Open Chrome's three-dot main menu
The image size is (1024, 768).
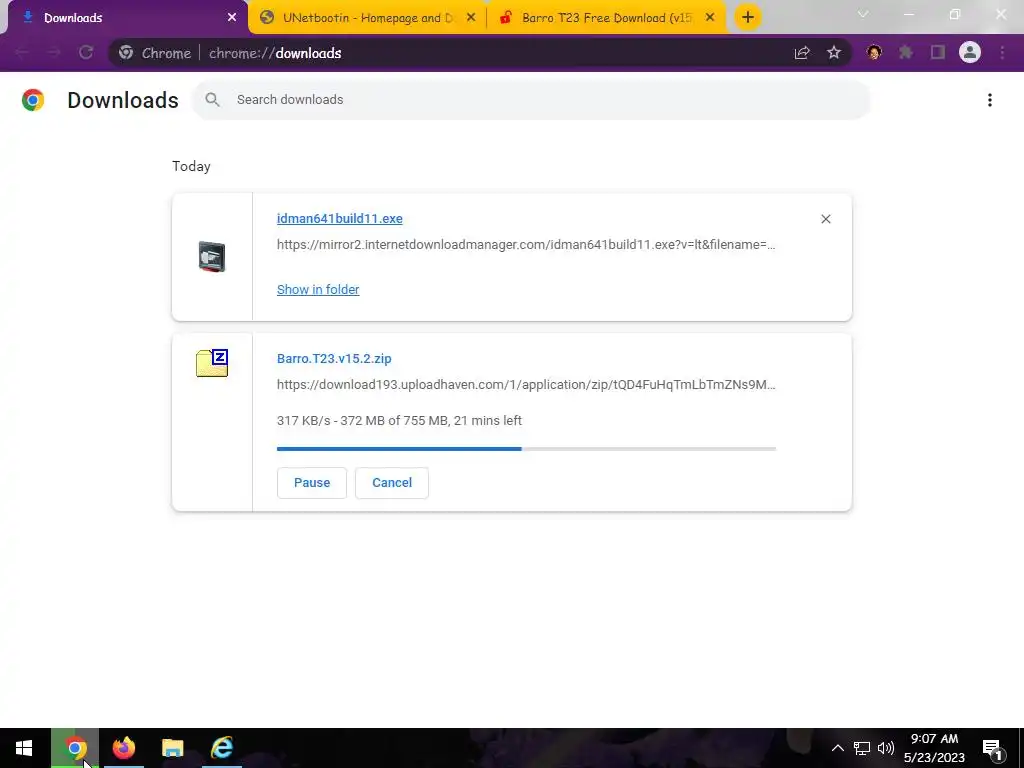1002,52
